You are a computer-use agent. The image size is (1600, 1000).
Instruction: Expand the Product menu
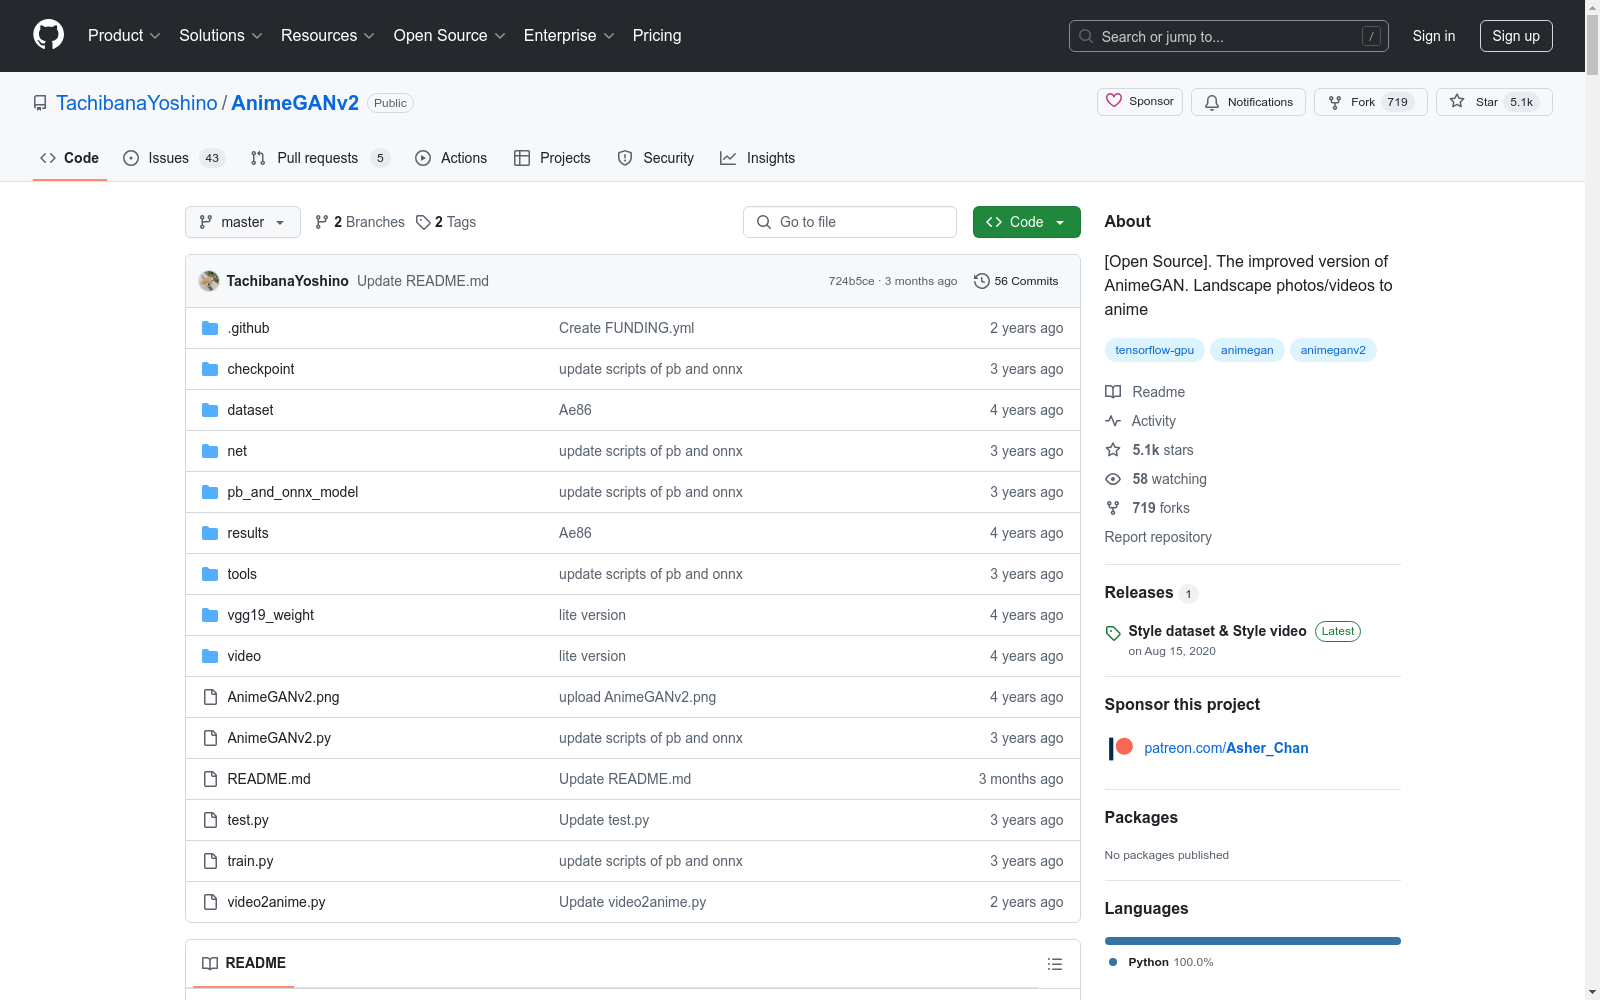[x=124, y=35]
